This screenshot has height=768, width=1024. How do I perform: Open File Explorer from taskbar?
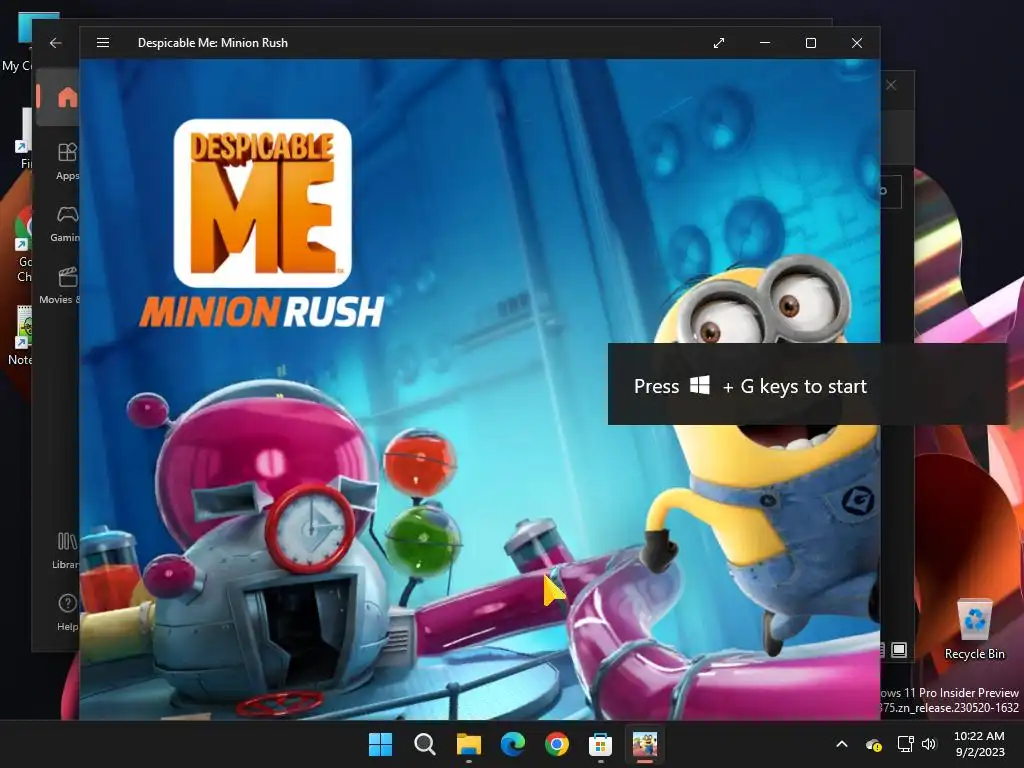[x=468, y=744]
